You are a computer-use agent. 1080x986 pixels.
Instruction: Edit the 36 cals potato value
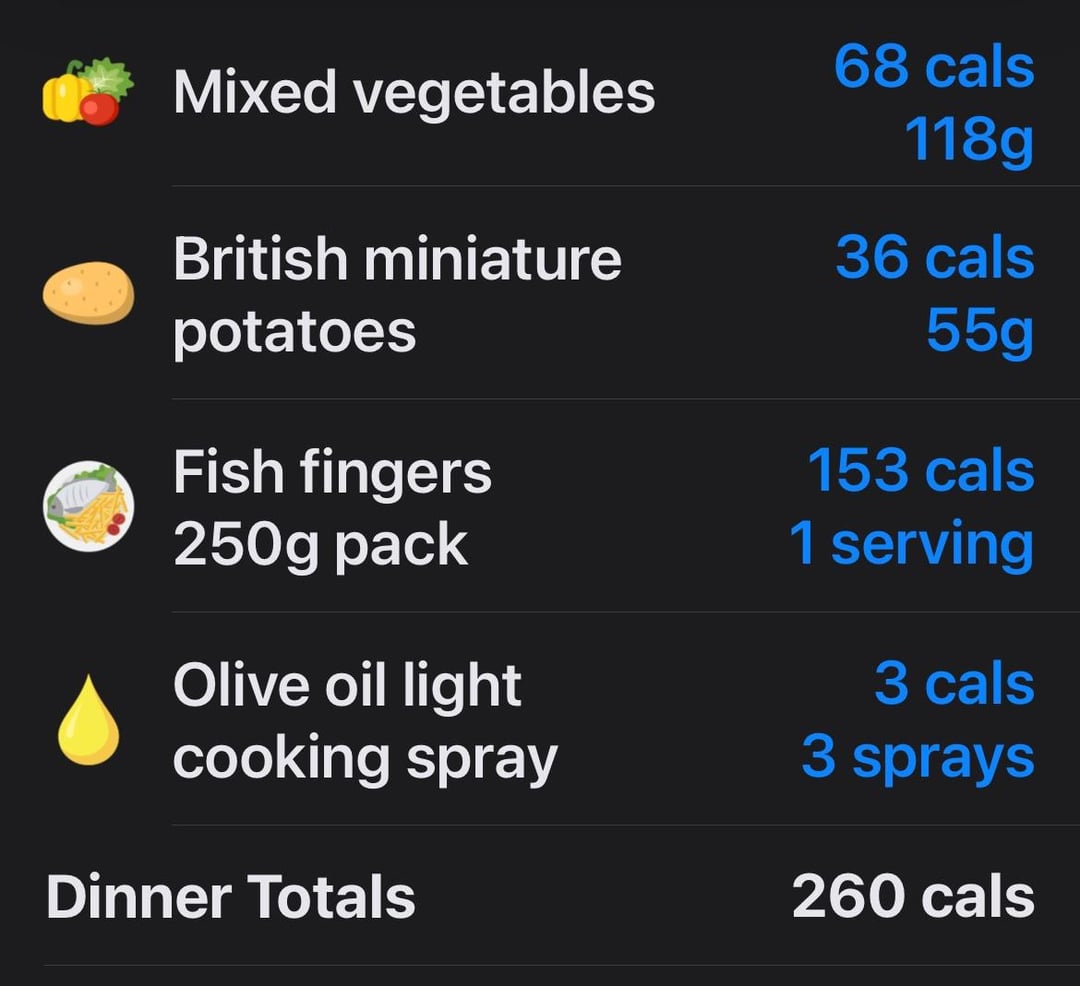935,258
